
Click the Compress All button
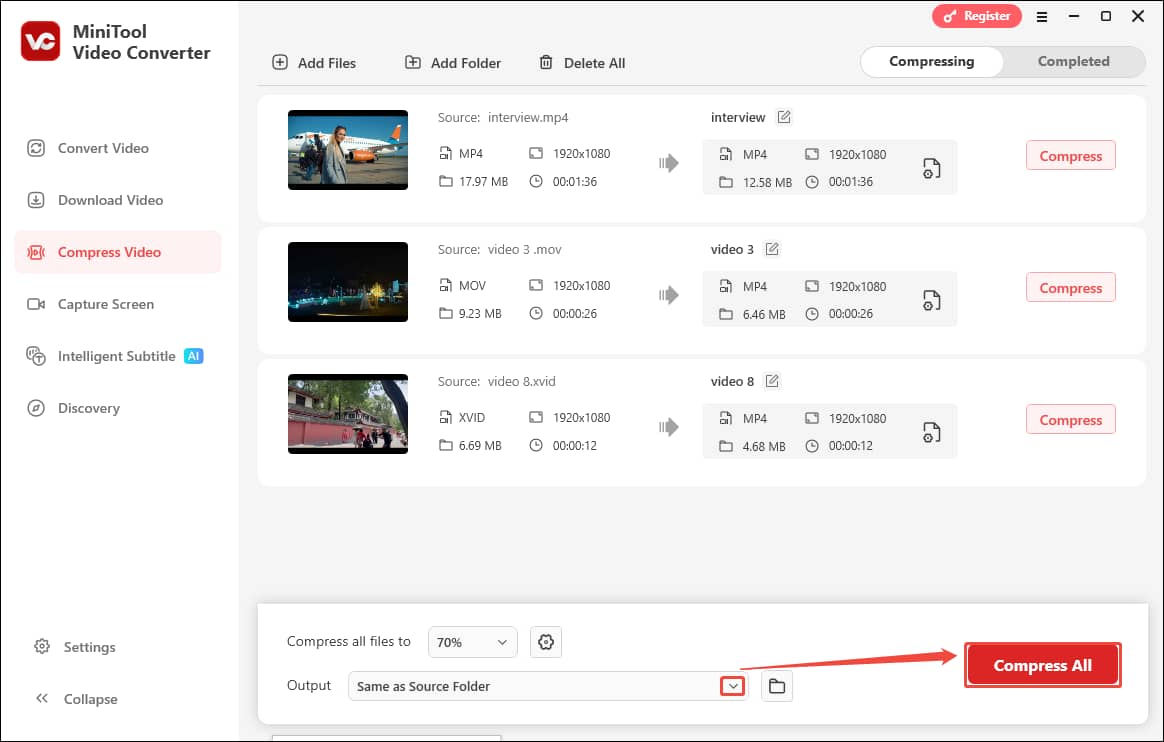[1042, 664]
